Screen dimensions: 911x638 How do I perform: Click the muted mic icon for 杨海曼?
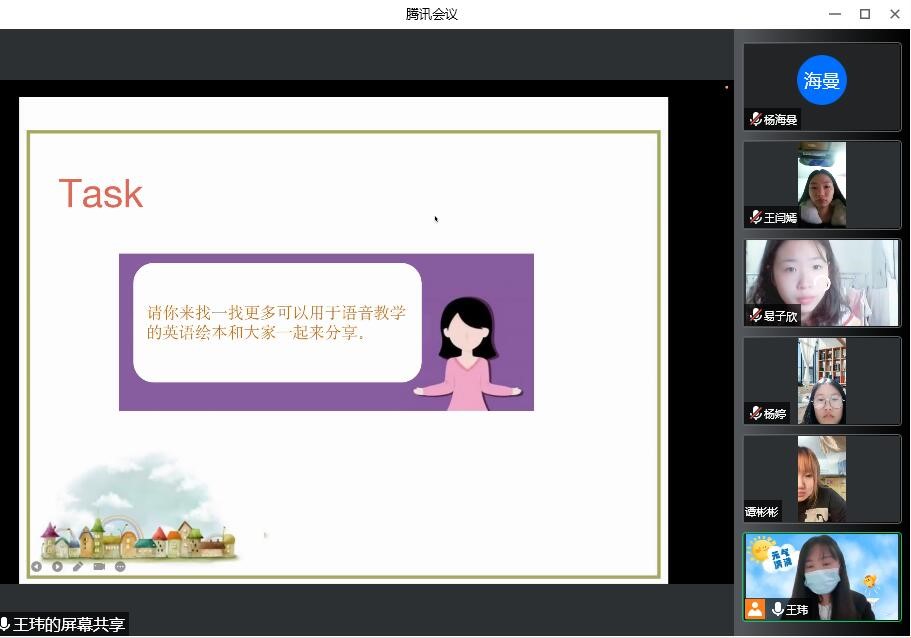coord(755,120)
